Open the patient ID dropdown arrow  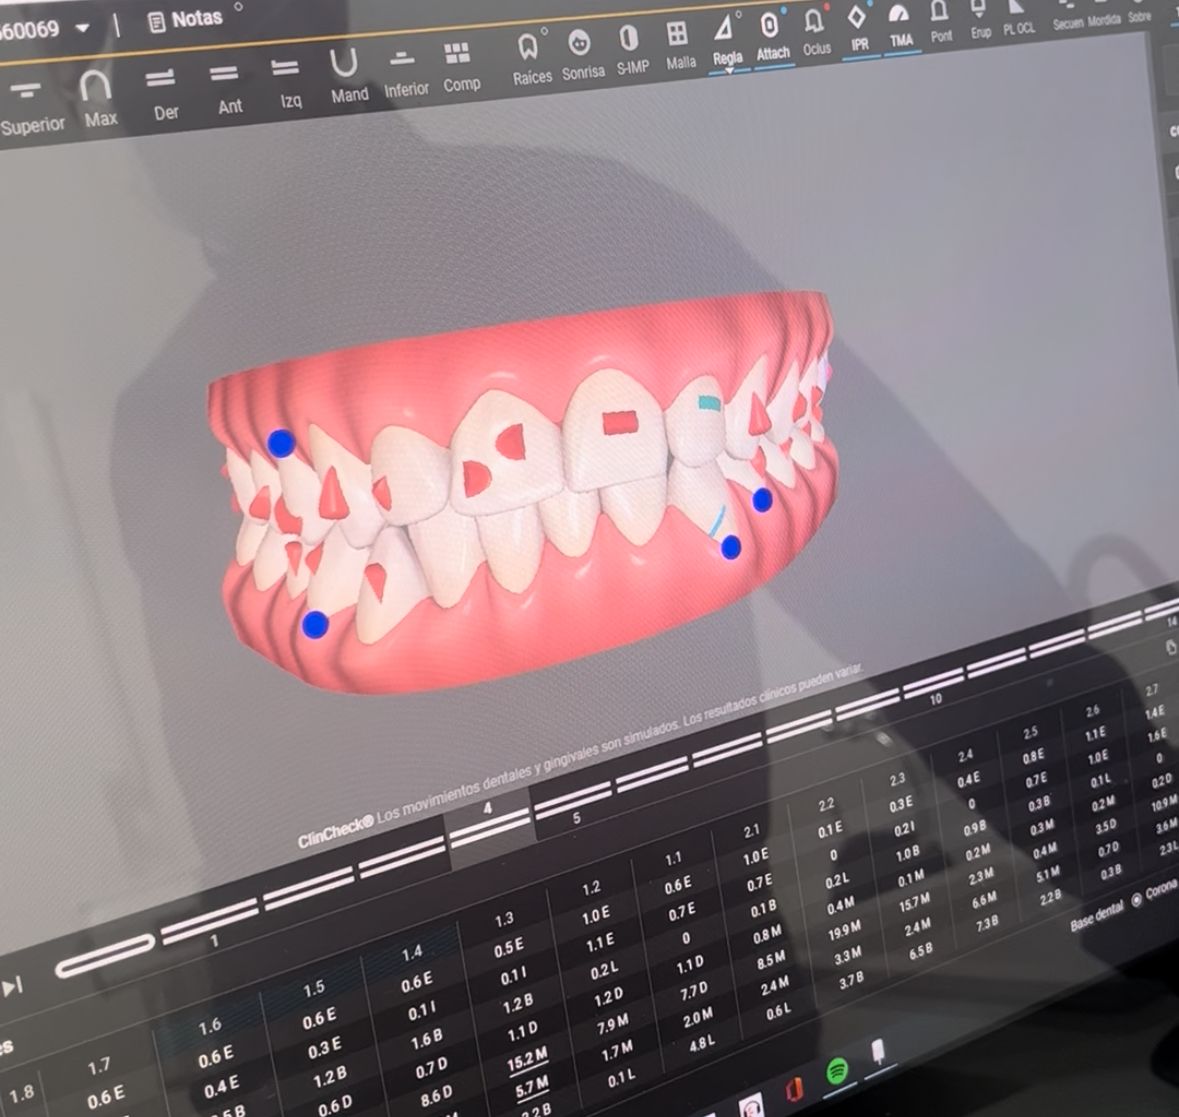tap(83, 27)
